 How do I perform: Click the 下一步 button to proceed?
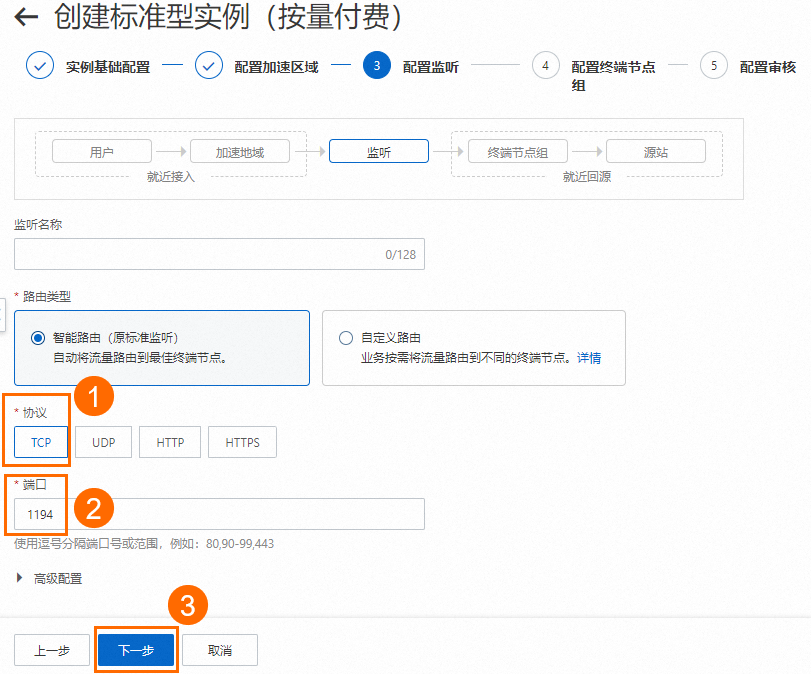[x=136, y=649]
